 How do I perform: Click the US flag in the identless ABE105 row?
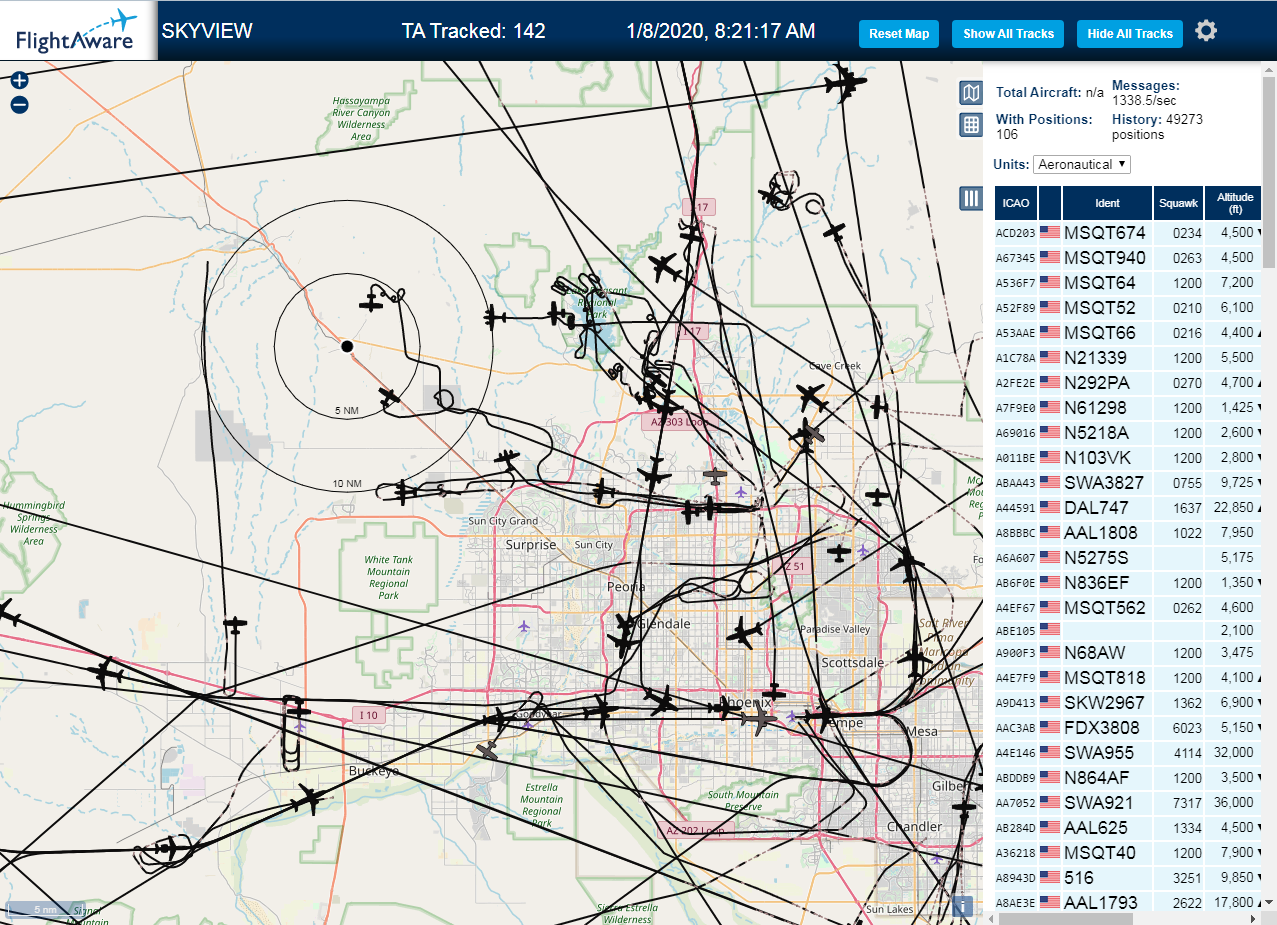pos(1050,631)
